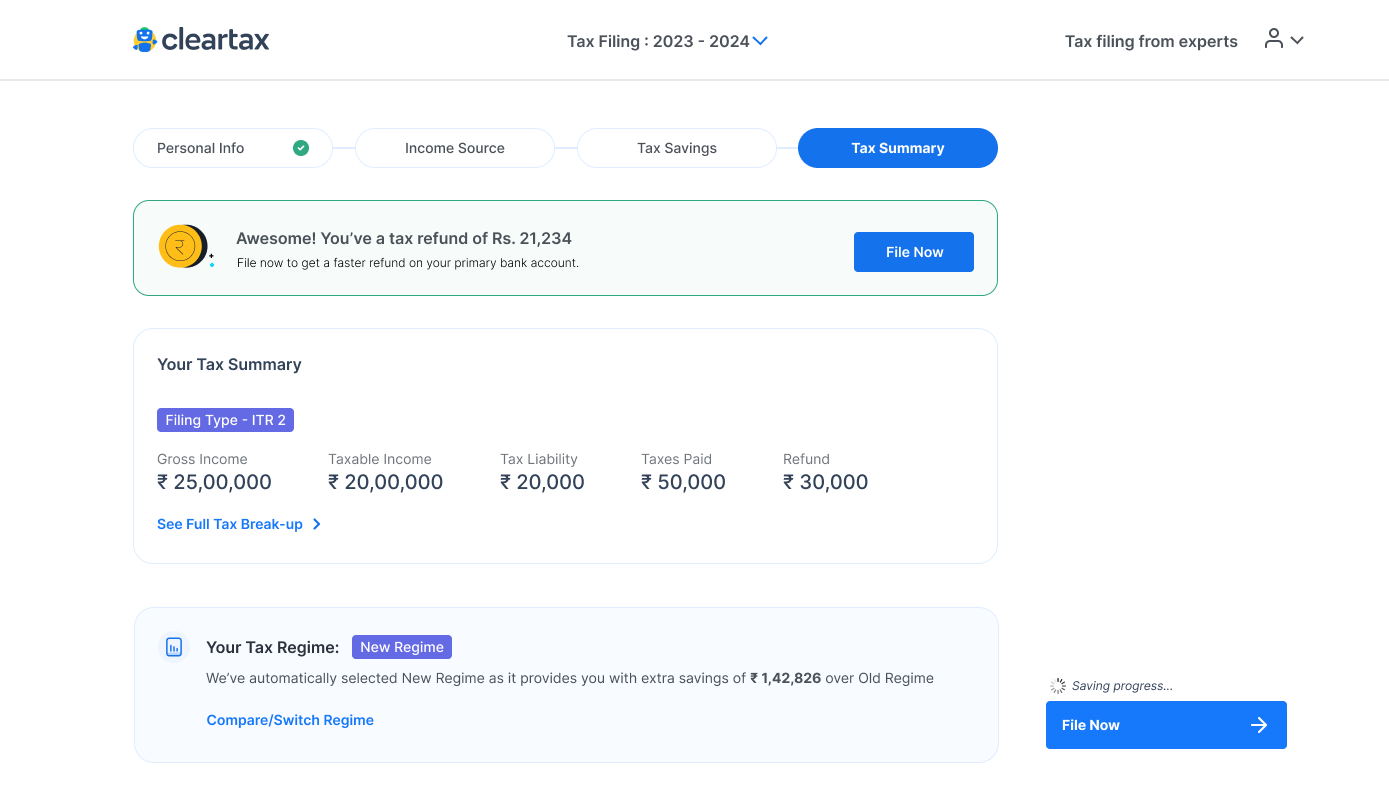Click Taxable Income value ₹ 20,00,000
The image size is (1389, 795).
pyautogui.click(x=385, y=482)
